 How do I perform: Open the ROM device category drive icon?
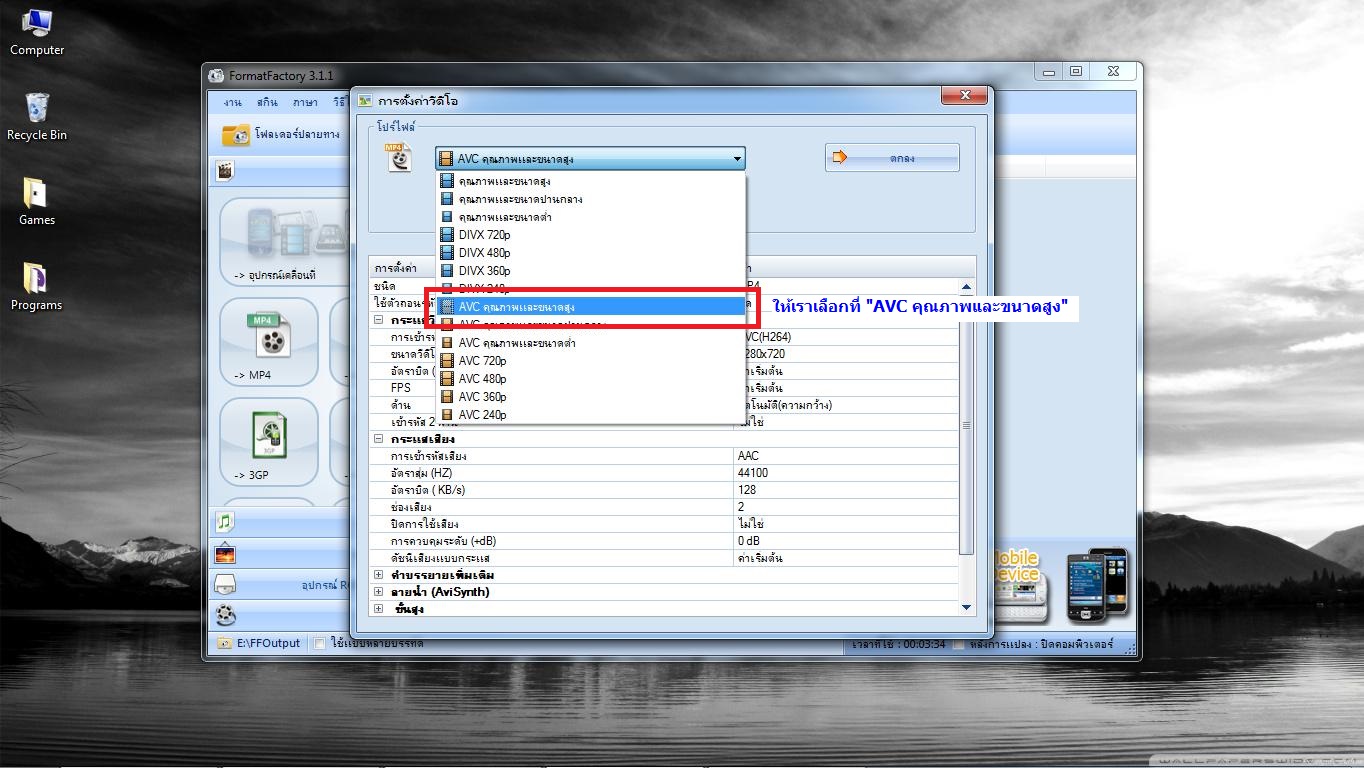click(x=225, y=584)
